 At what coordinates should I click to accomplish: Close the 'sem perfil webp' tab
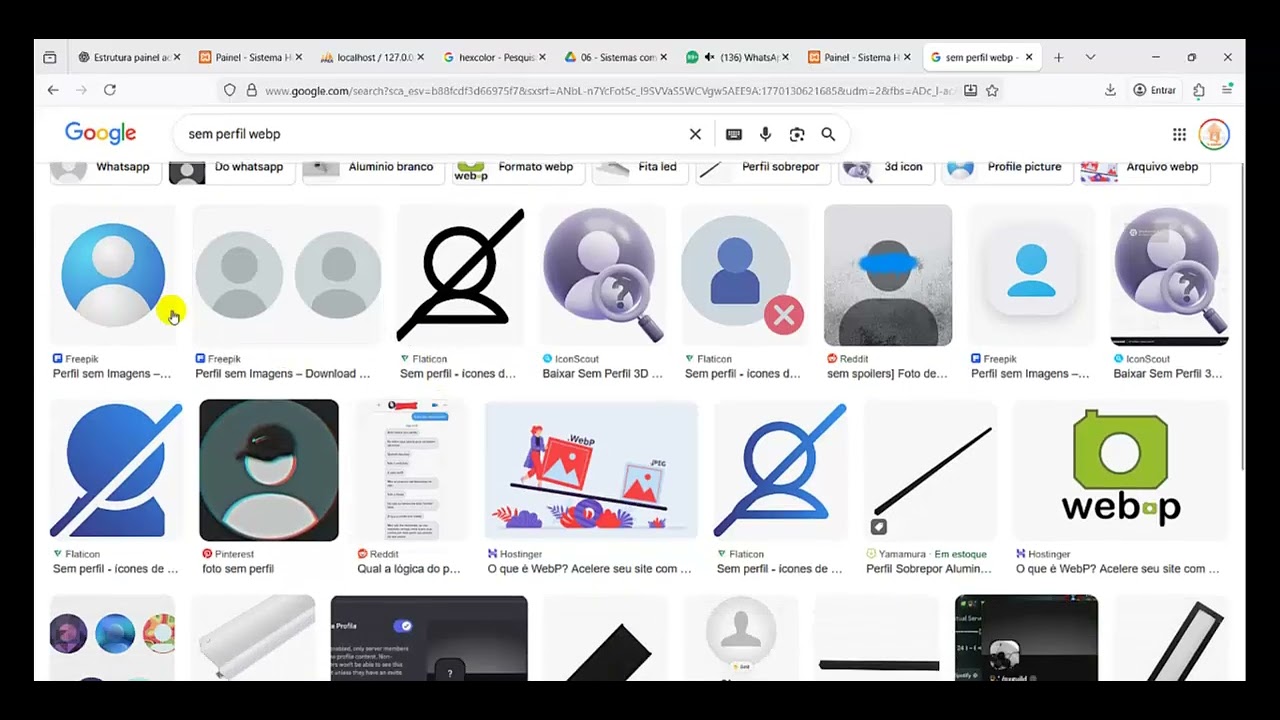[x=1028, y=57]
